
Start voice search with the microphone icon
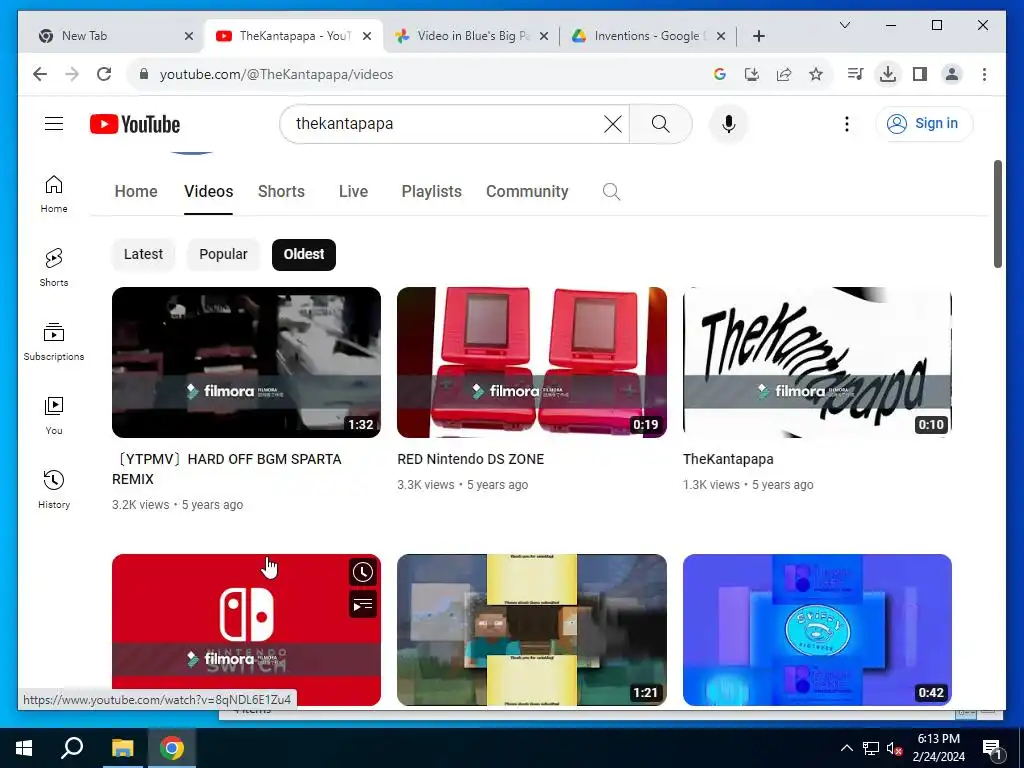729,123
